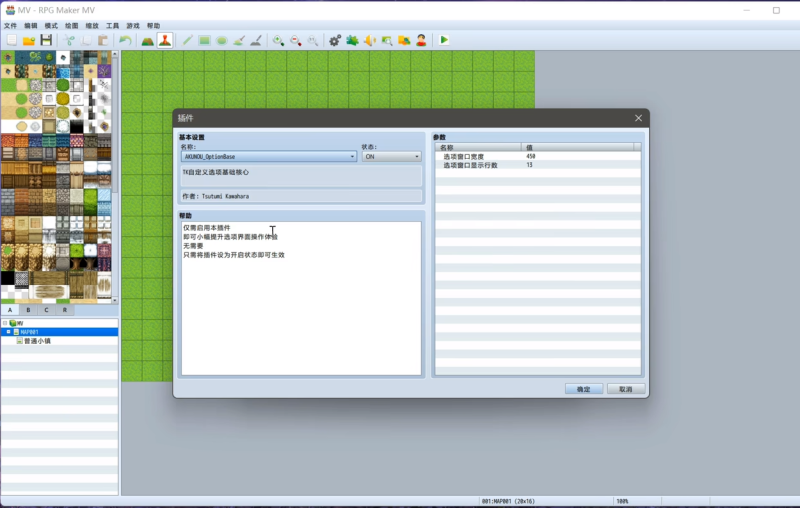Image resolution: width=800 pixels, height=508 pixels.
Task: Open the Resource Manager icon
Action: 404,40
